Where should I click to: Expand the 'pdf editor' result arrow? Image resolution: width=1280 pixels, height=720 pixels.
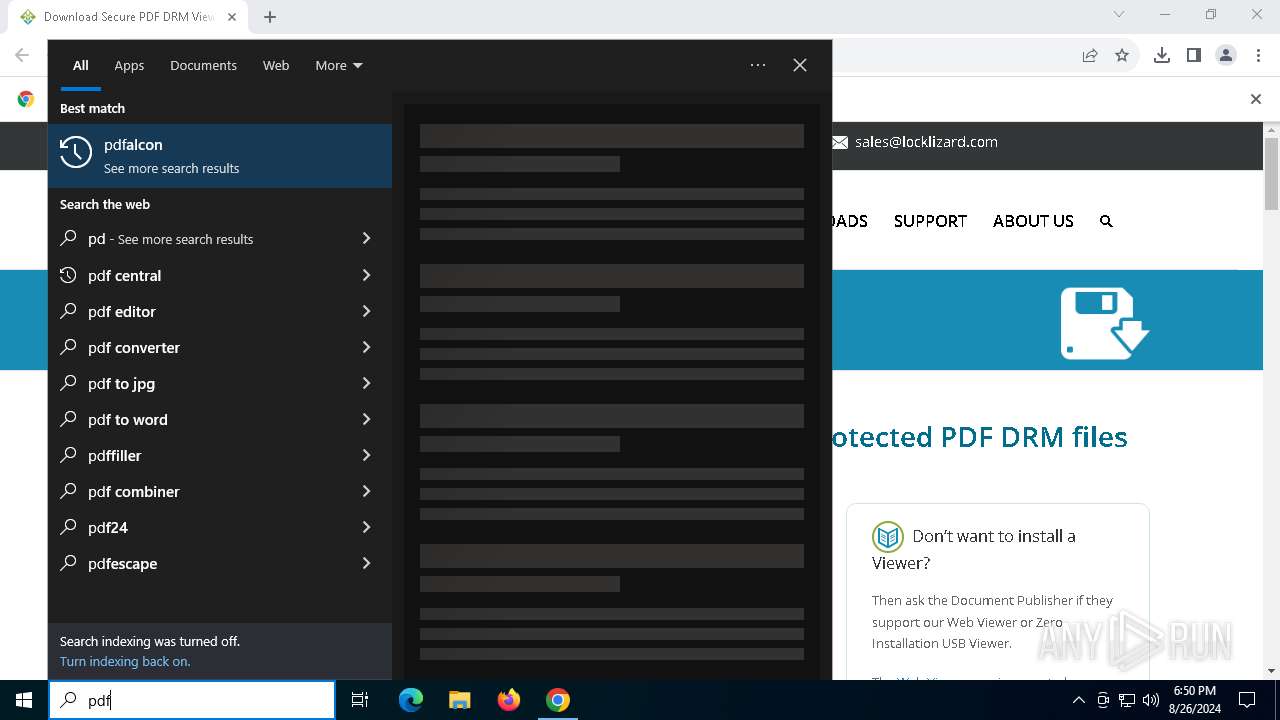tap(366, 311)
